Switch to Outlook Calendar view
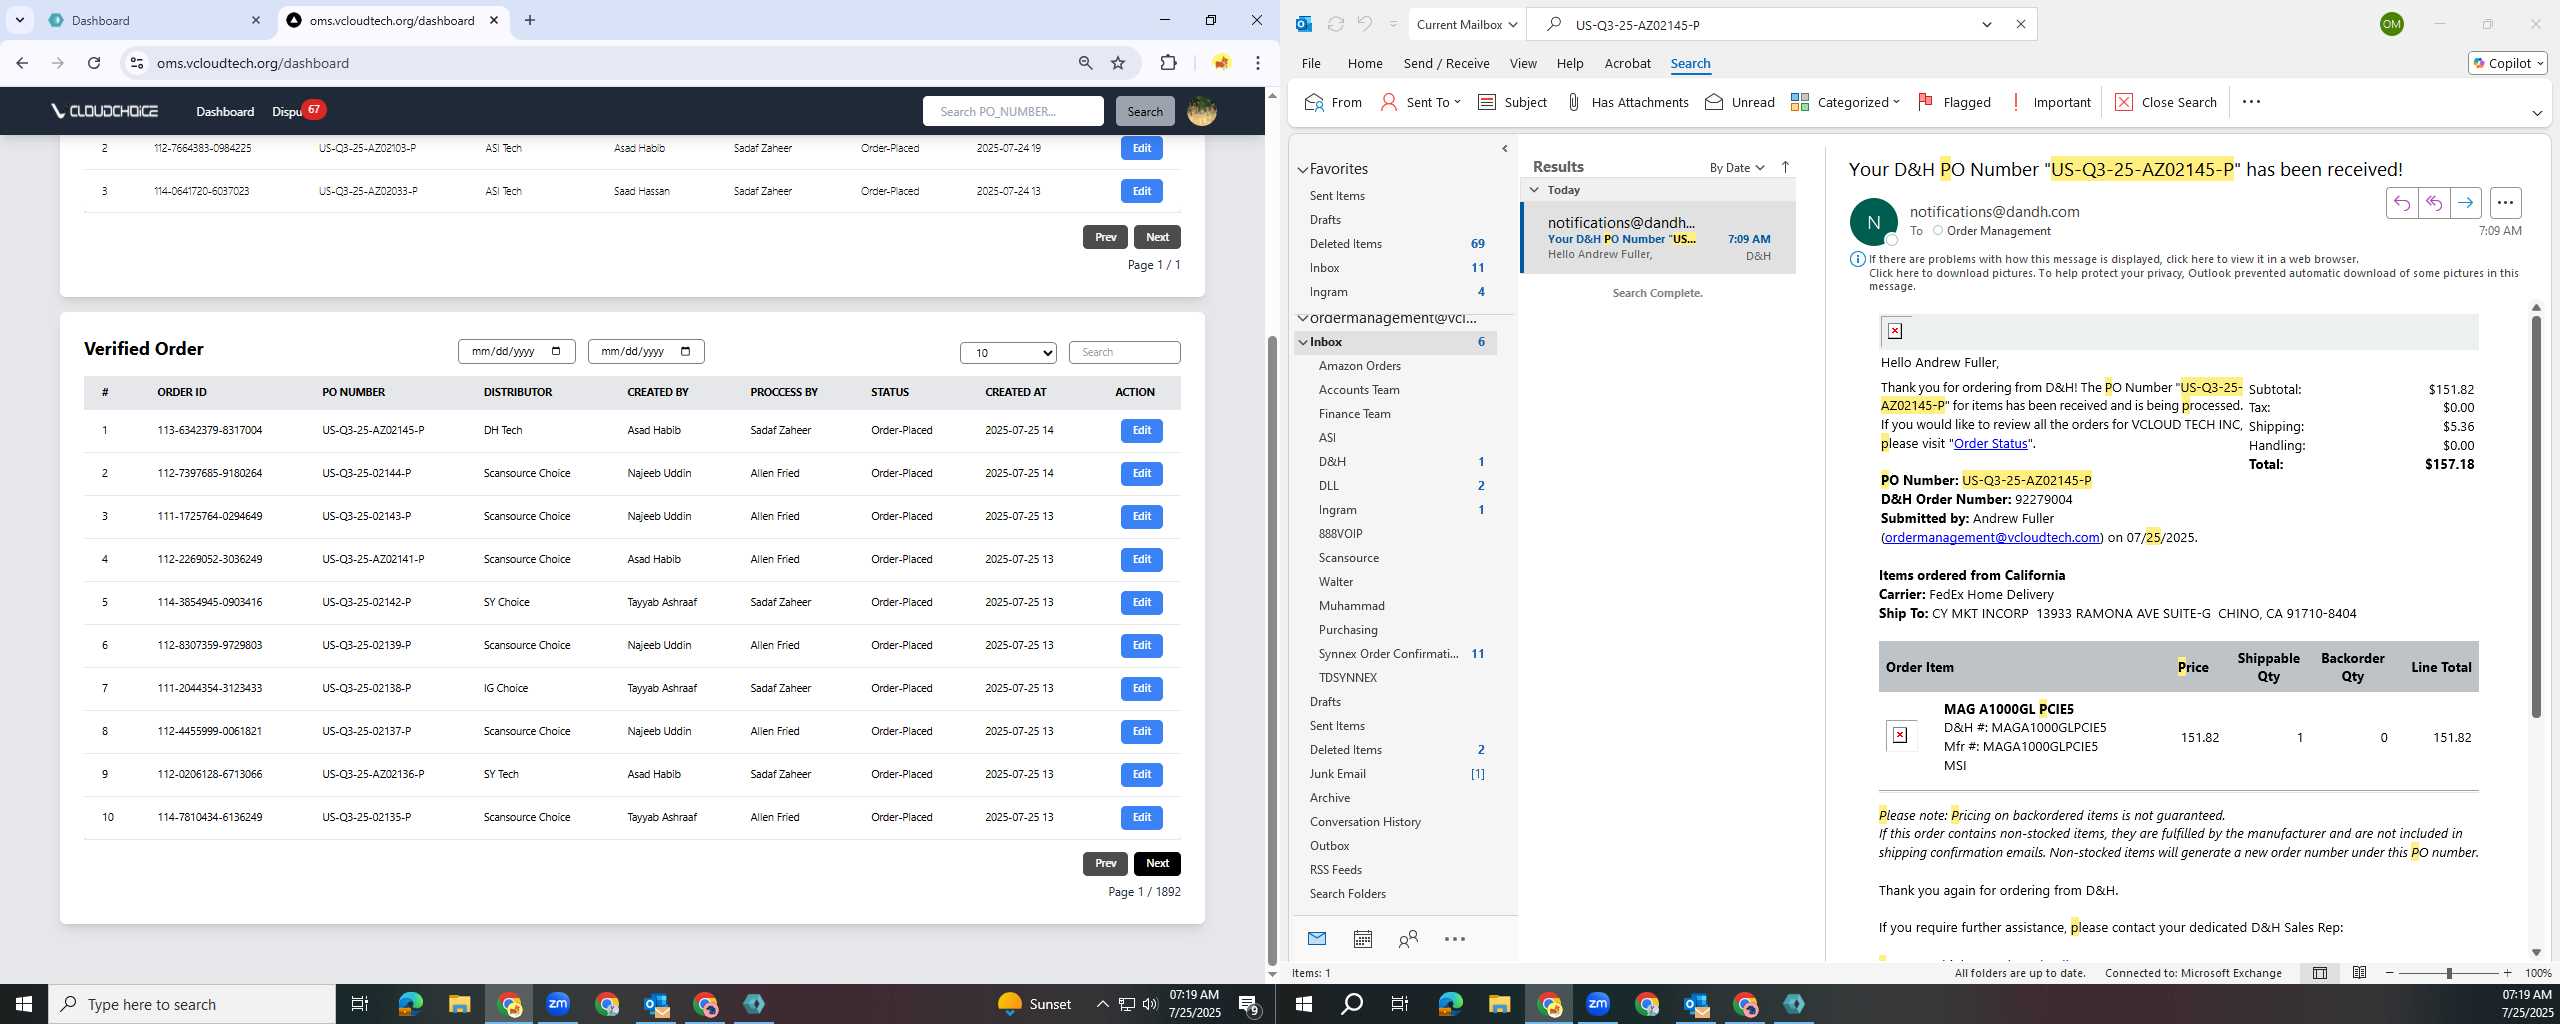Image resolution: width=2560 pixels, height=1024 pixels. (1362, 939)
